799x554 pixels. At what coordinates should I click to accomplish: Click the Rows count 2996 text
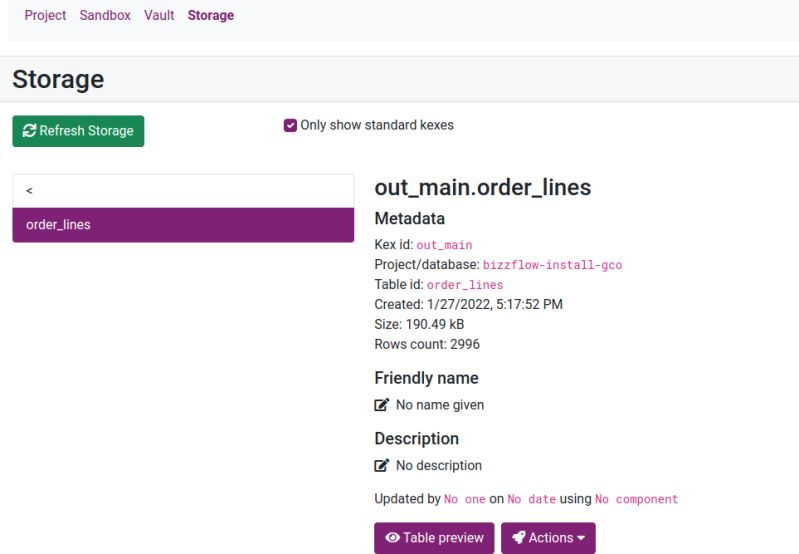click(x=427, y=345)
